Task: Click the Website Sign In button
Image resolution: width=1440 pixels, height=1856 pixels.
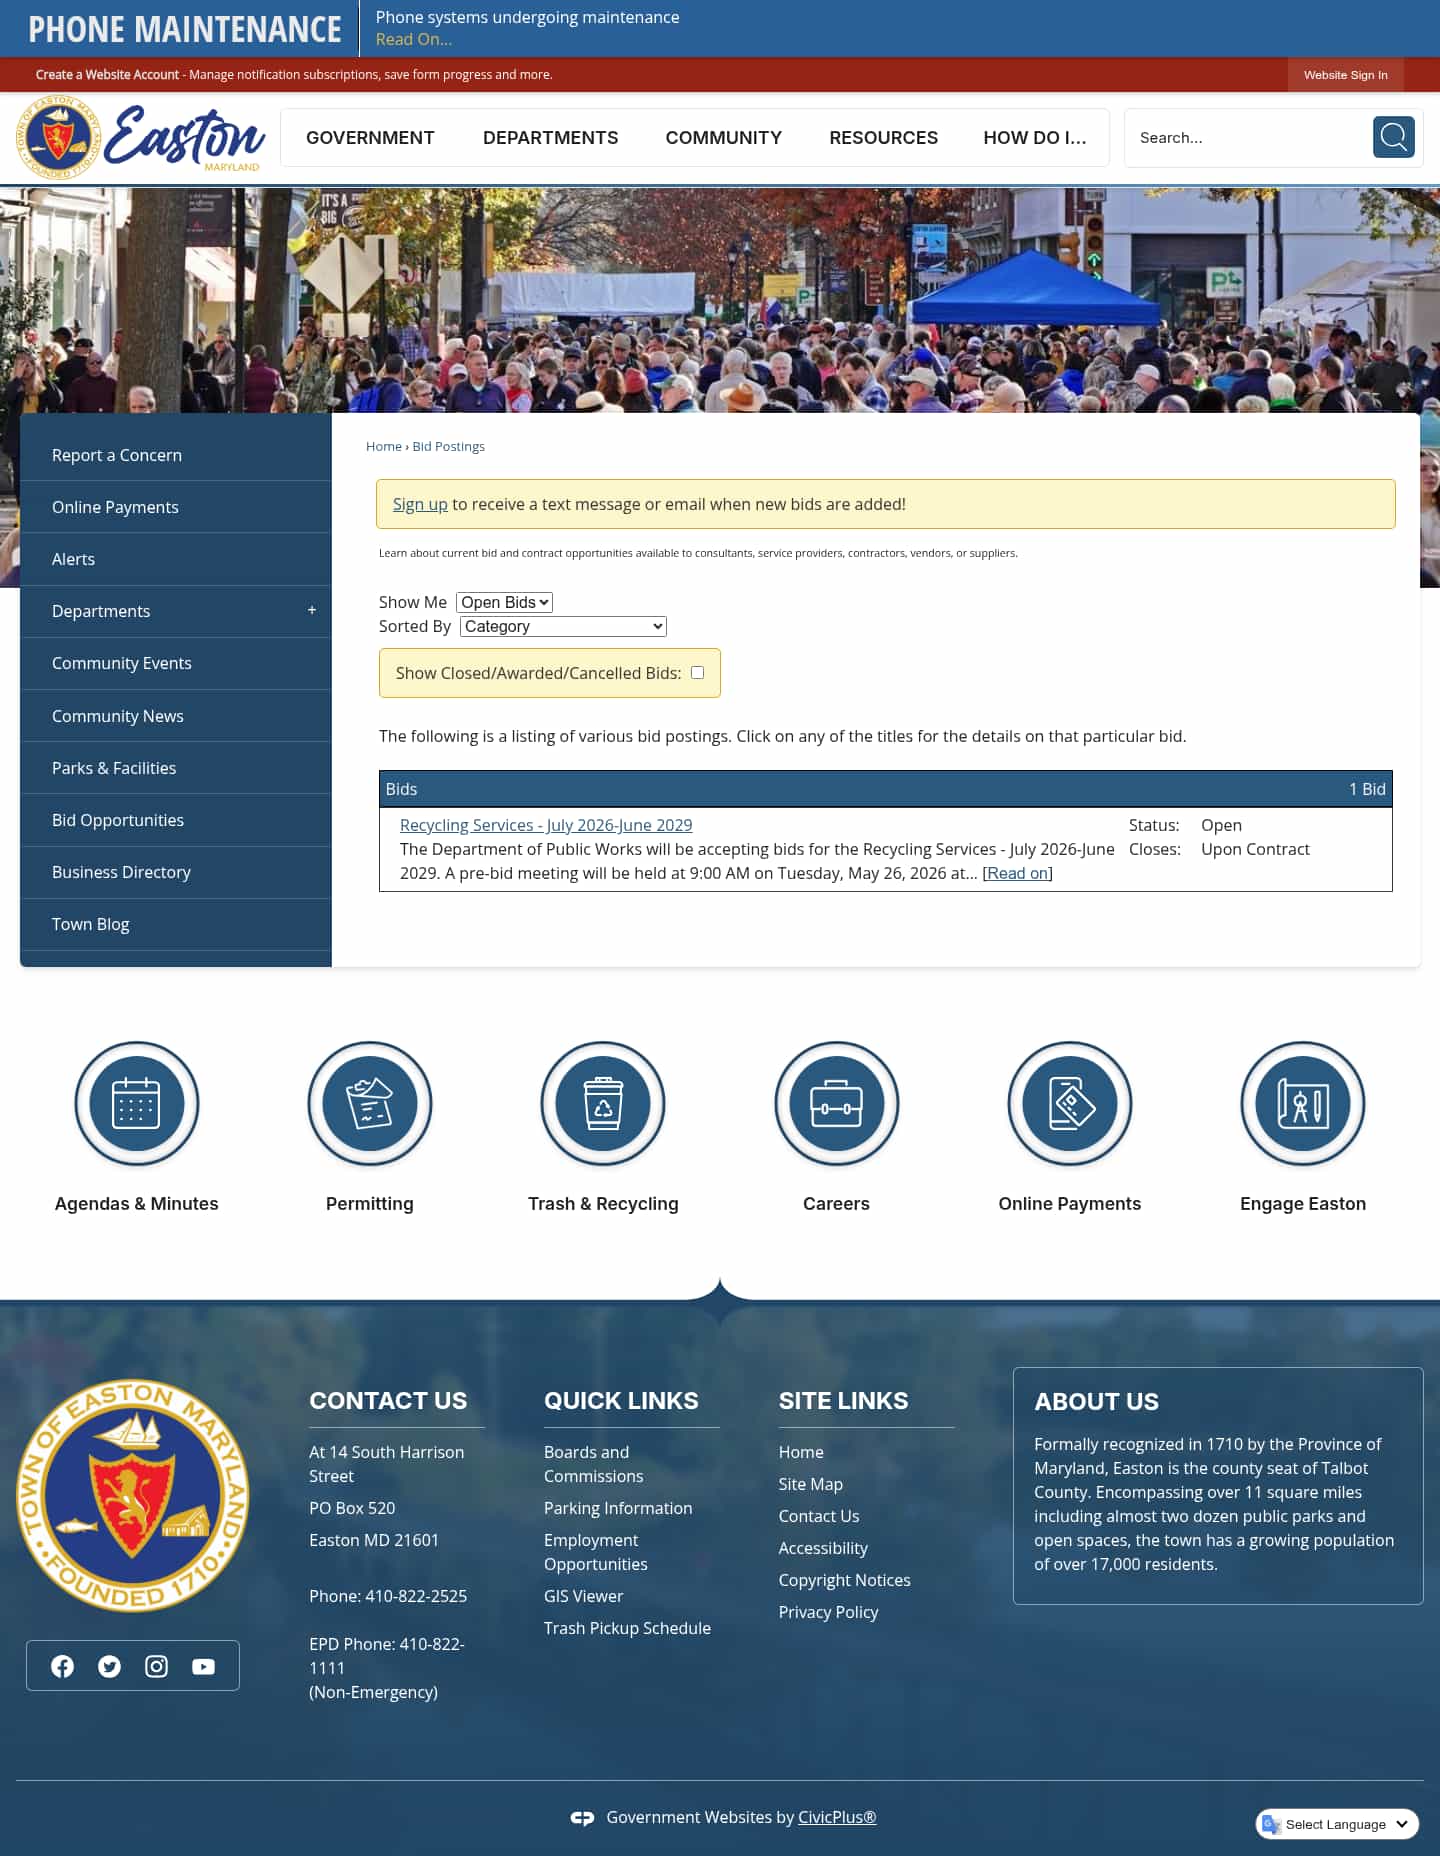Action: (1345, 75)
